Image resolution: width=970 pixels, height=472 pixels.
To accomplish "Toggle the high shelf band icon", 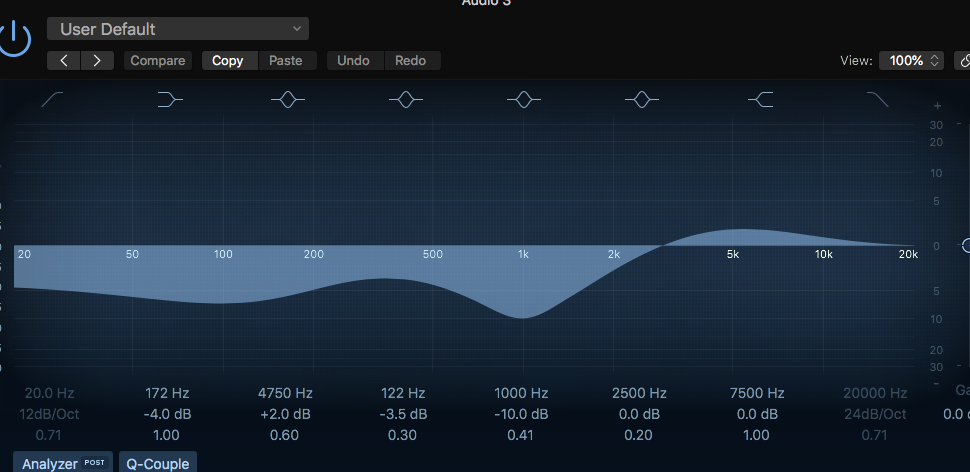I will [760, 99].
